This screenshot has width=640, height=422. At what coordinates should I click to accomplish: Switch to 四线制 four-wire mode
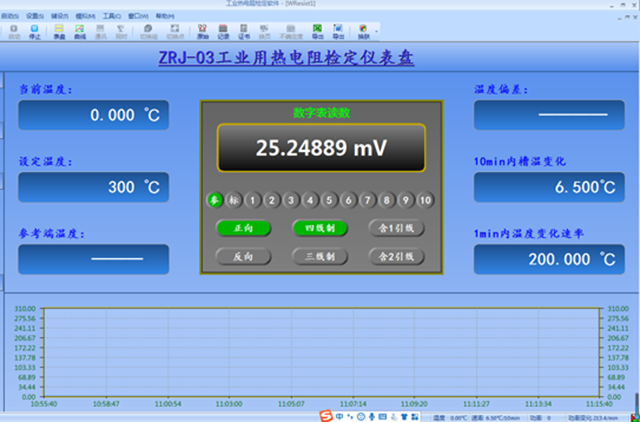pos(320,228)
